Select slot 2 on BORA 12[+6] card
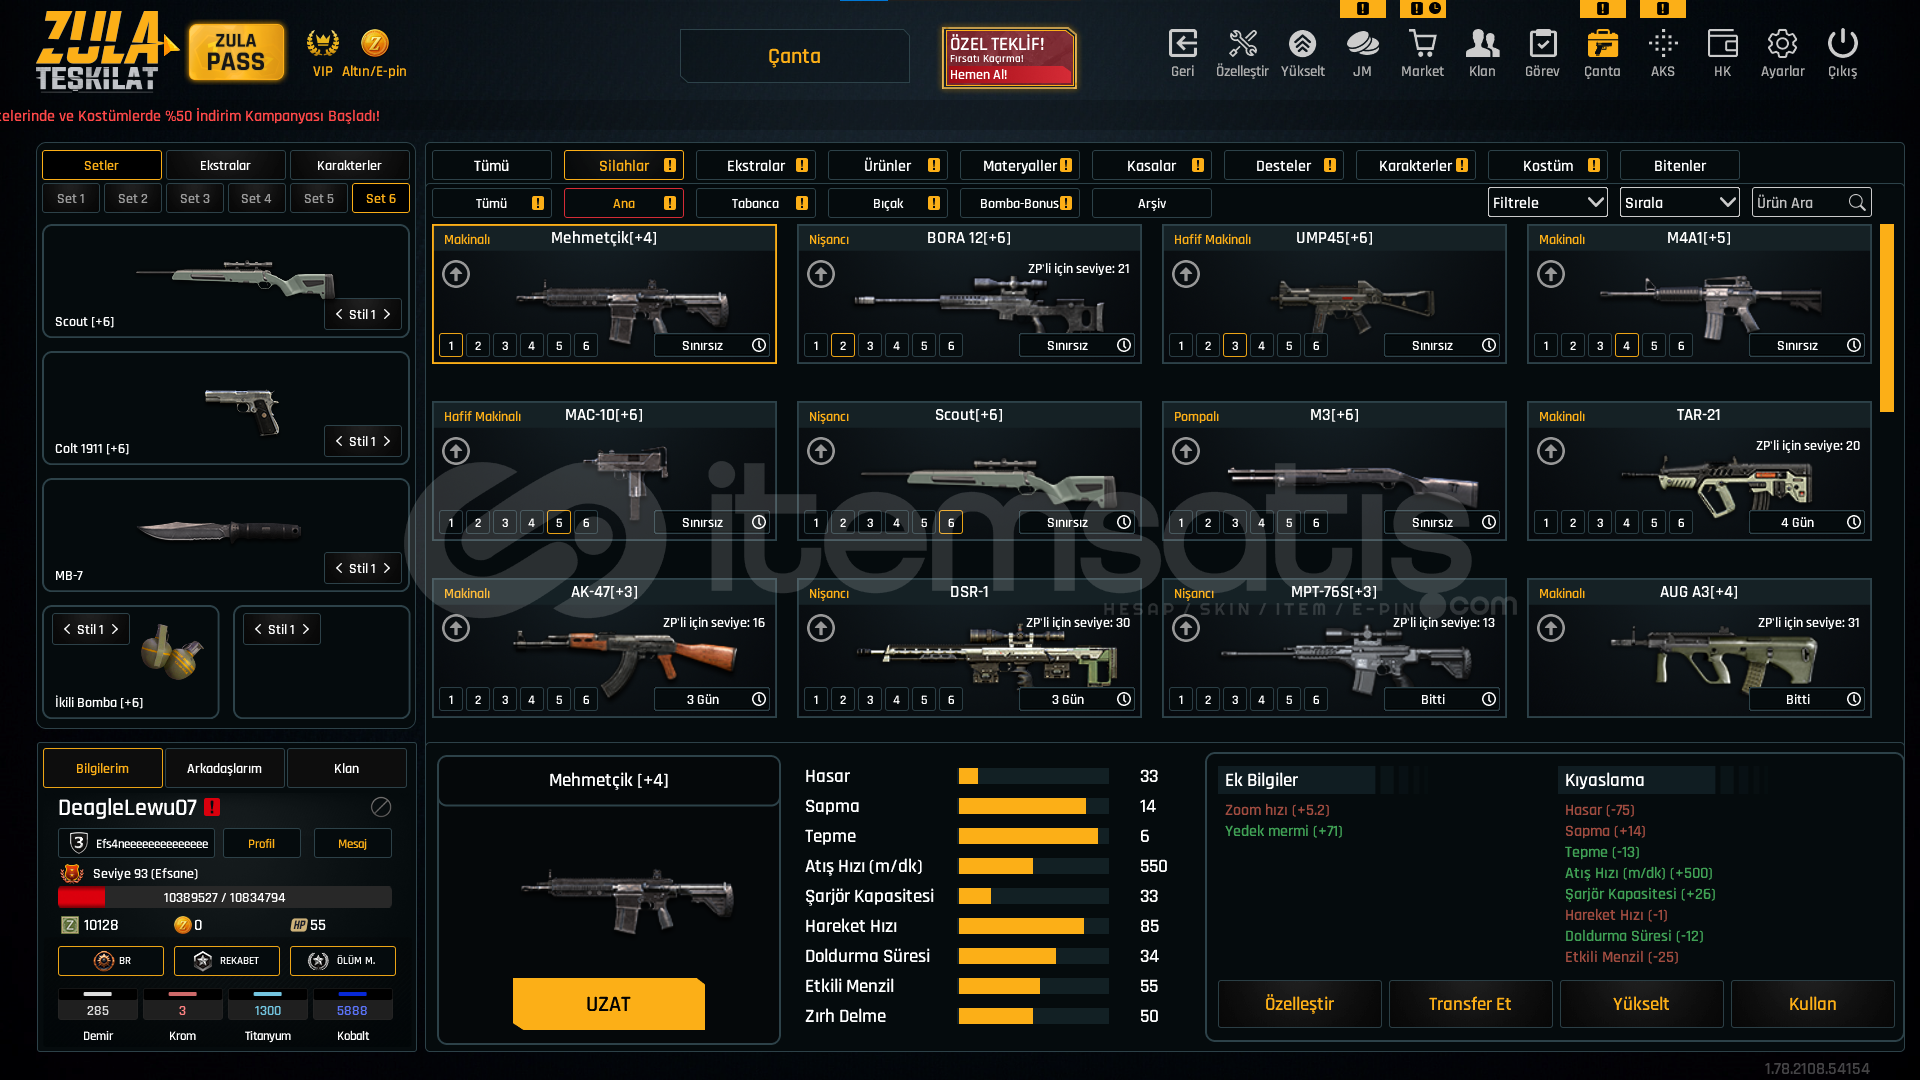Viewport: 1920px width, 1080px height. click(843, 346)
